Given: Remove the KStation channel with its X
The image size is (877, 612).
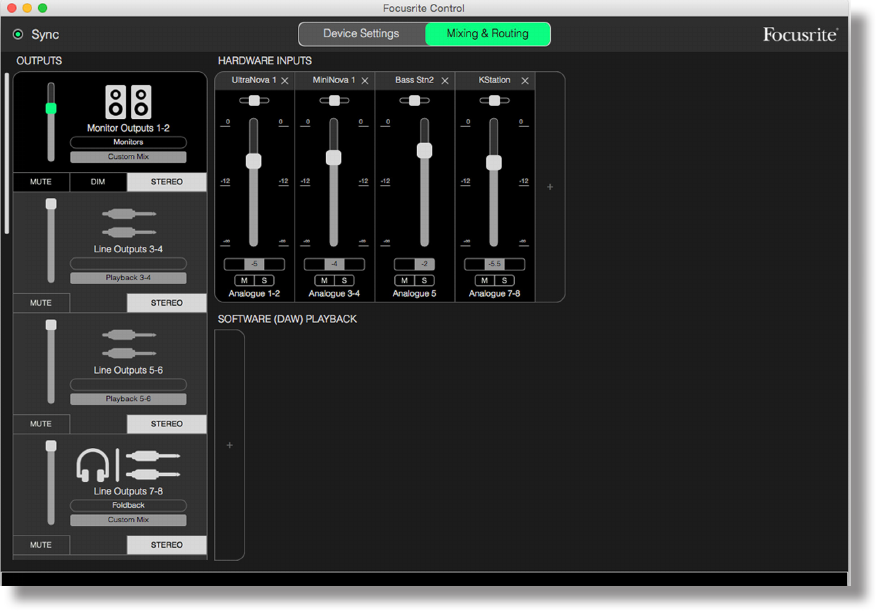Looking at the screenshot, I should 525,81.
